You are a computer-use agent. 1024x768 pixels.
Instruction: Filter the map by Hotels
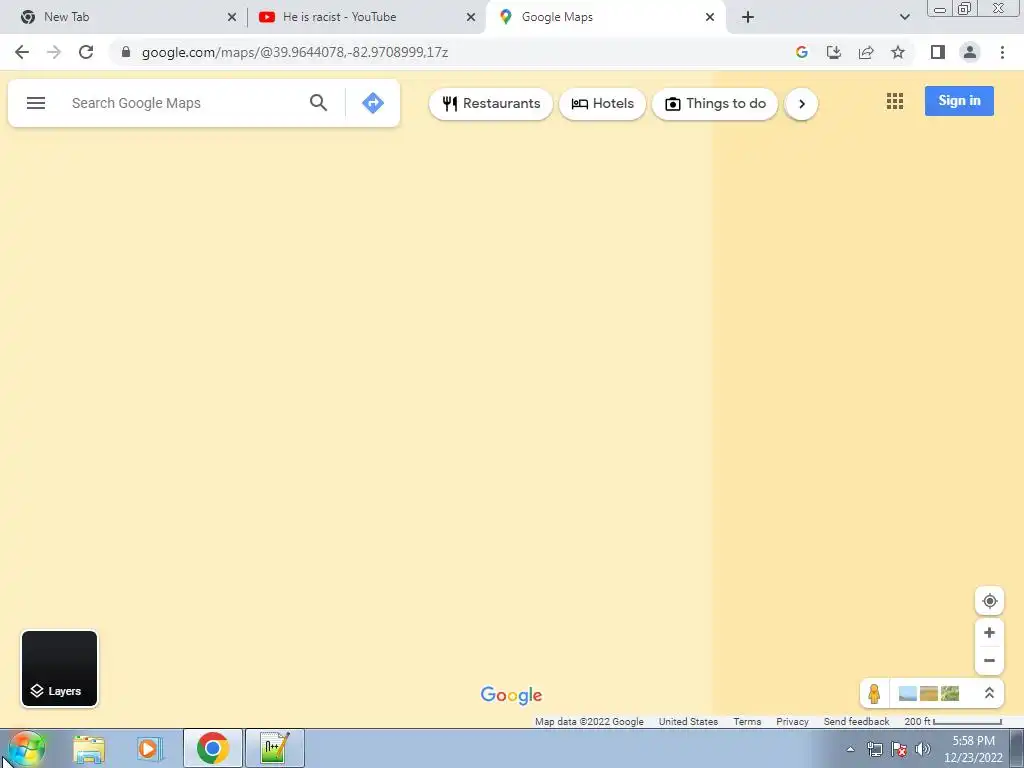(602, 104)
